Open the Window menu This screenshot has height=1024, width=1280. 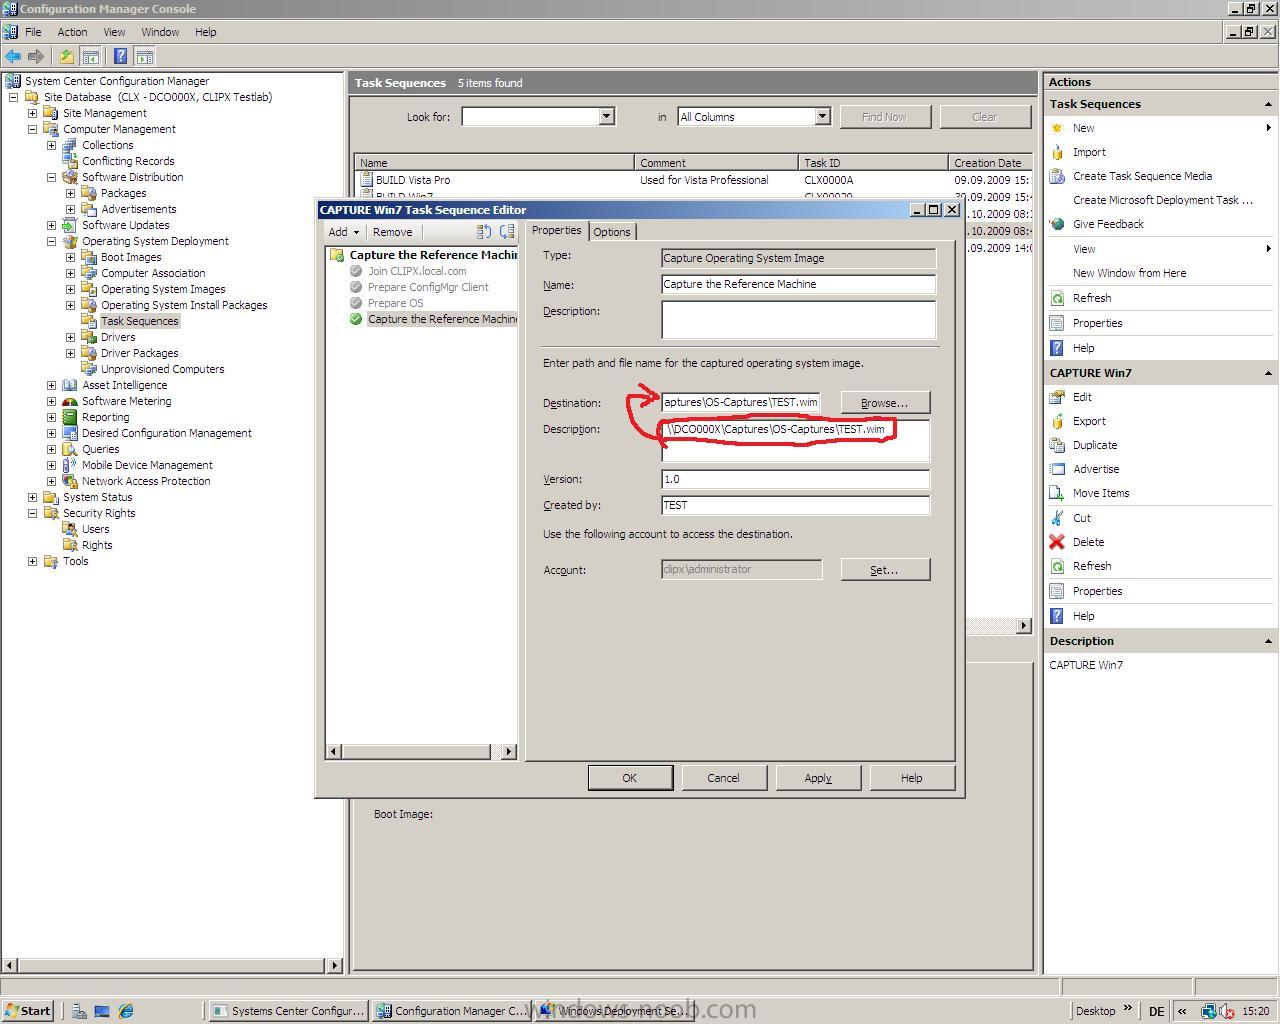pyautogui.click(x=160, y=32)
